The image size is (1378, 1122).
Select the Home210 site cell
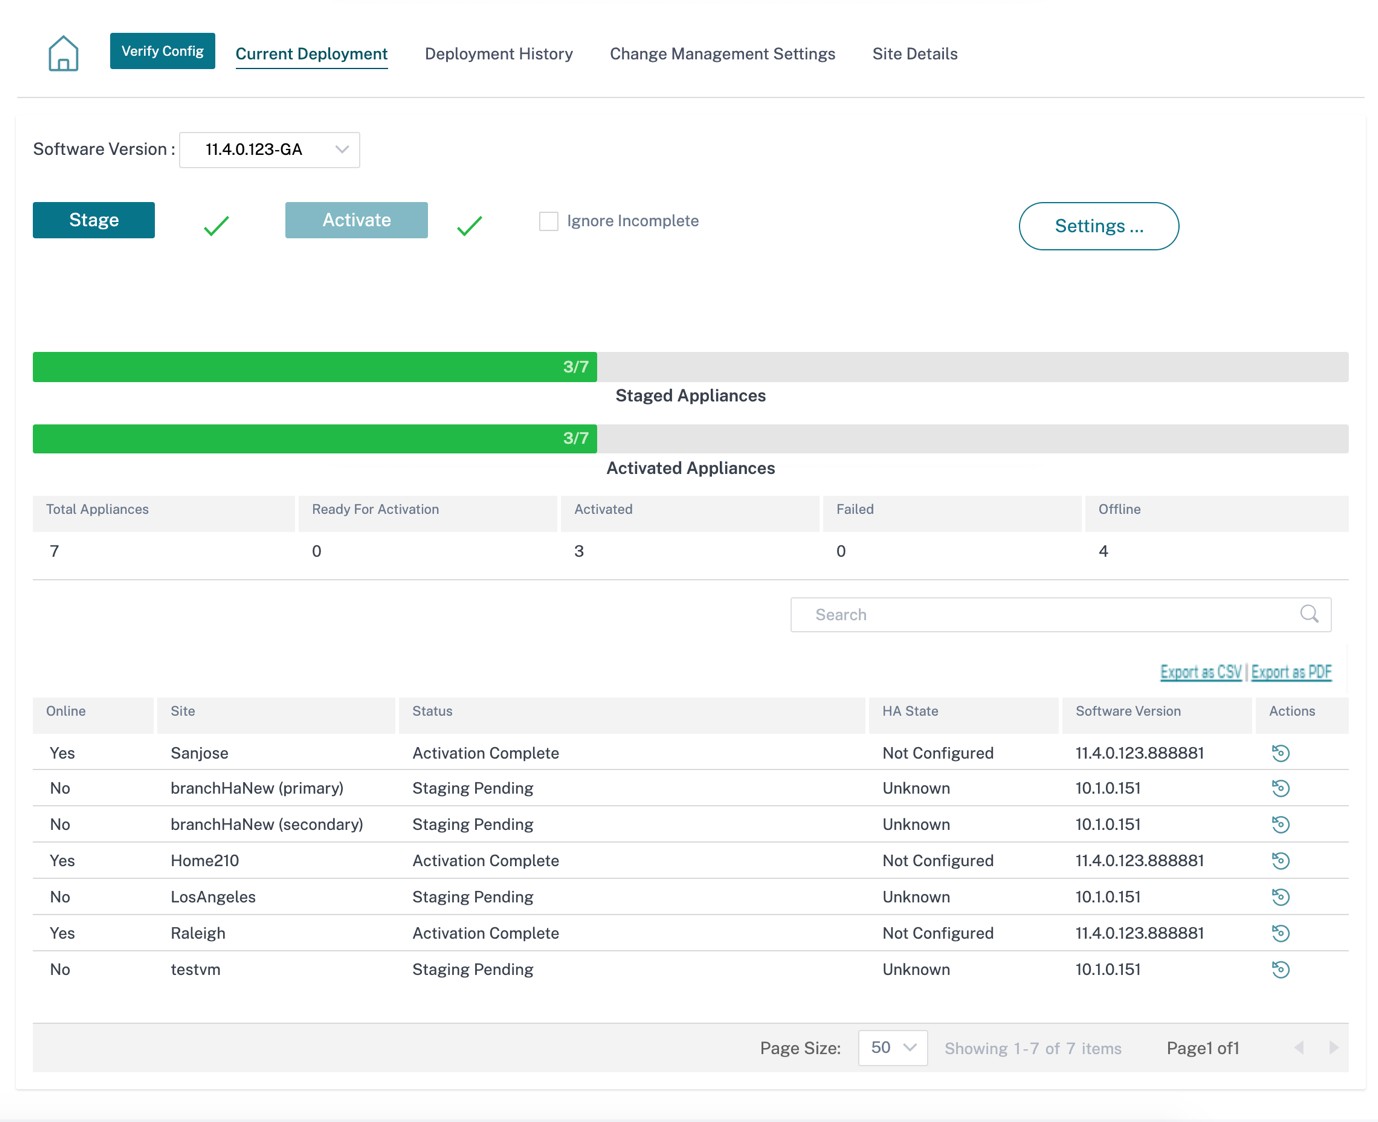coord(205,860)
